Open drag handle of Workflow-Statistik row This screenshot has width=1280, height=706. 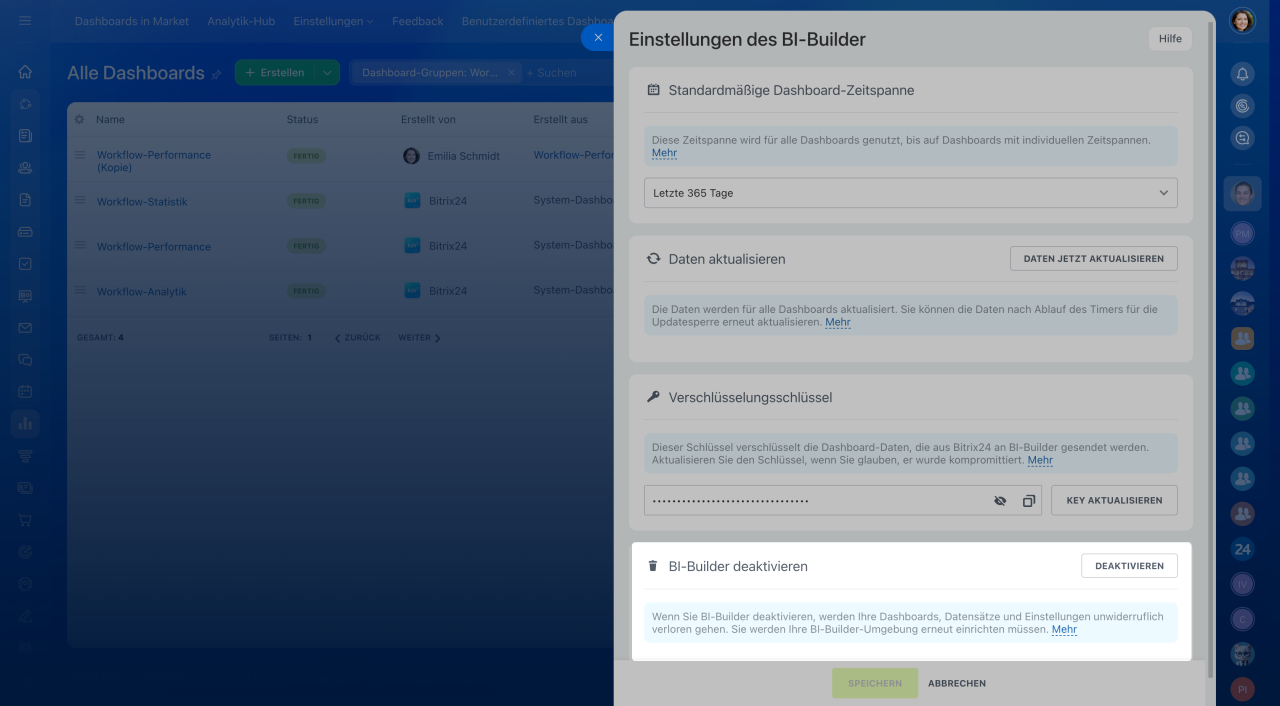pyautogui.click(x=80, y=201)
